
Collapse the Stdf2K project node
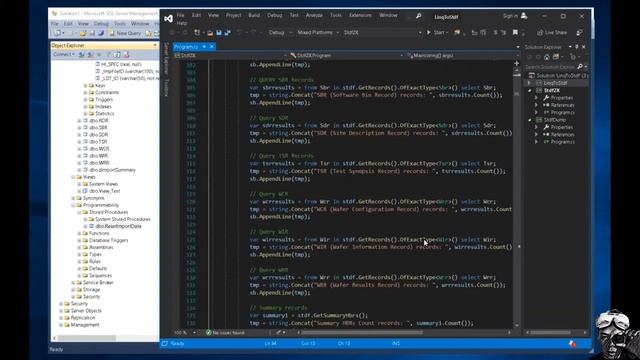click(529, 90)
